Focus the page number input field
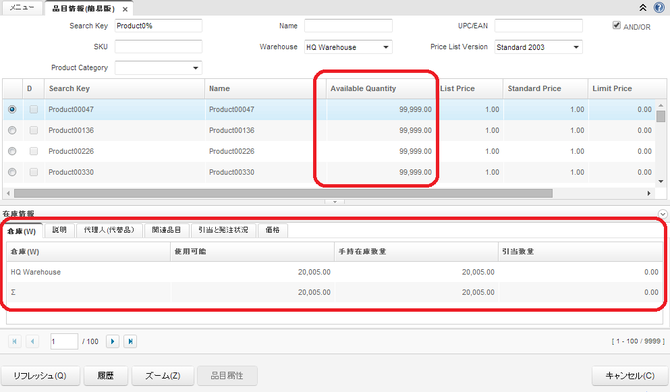The width and height of the screenshot is (670, 392). click(x=64, y=341)
